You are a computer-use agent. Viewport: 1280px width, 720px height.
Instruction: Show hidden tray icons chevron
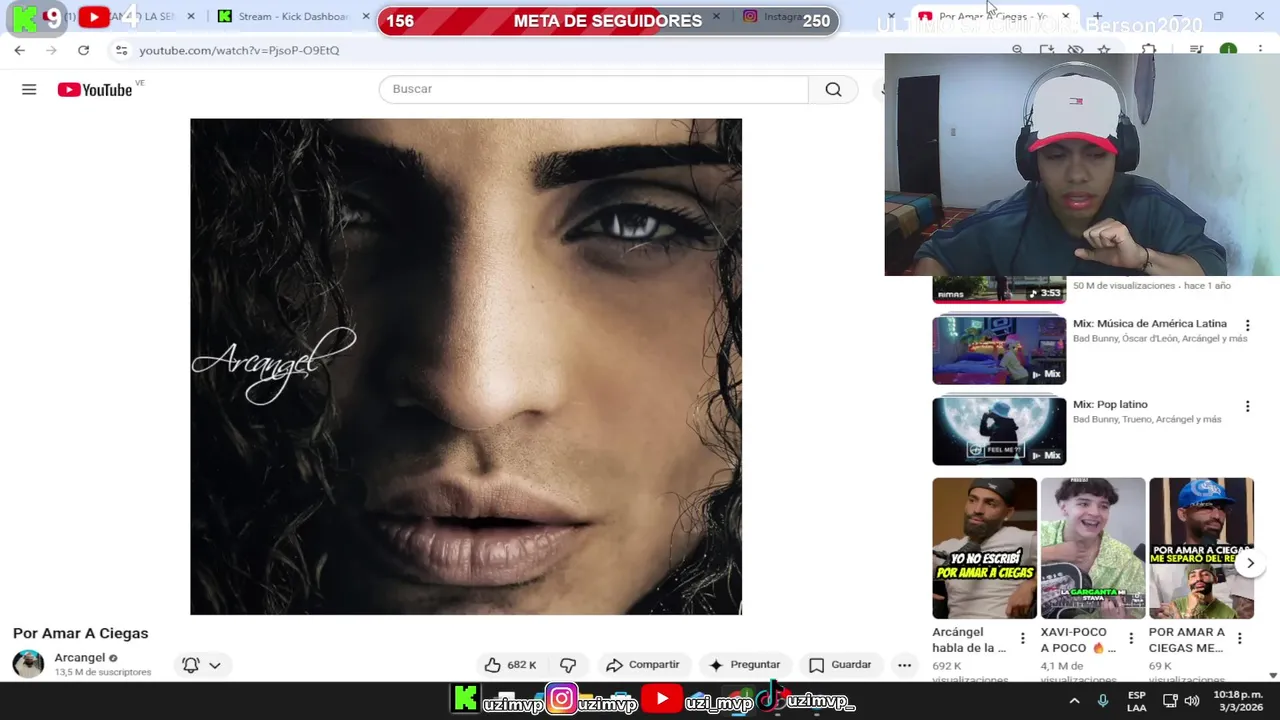(1074, 701)
